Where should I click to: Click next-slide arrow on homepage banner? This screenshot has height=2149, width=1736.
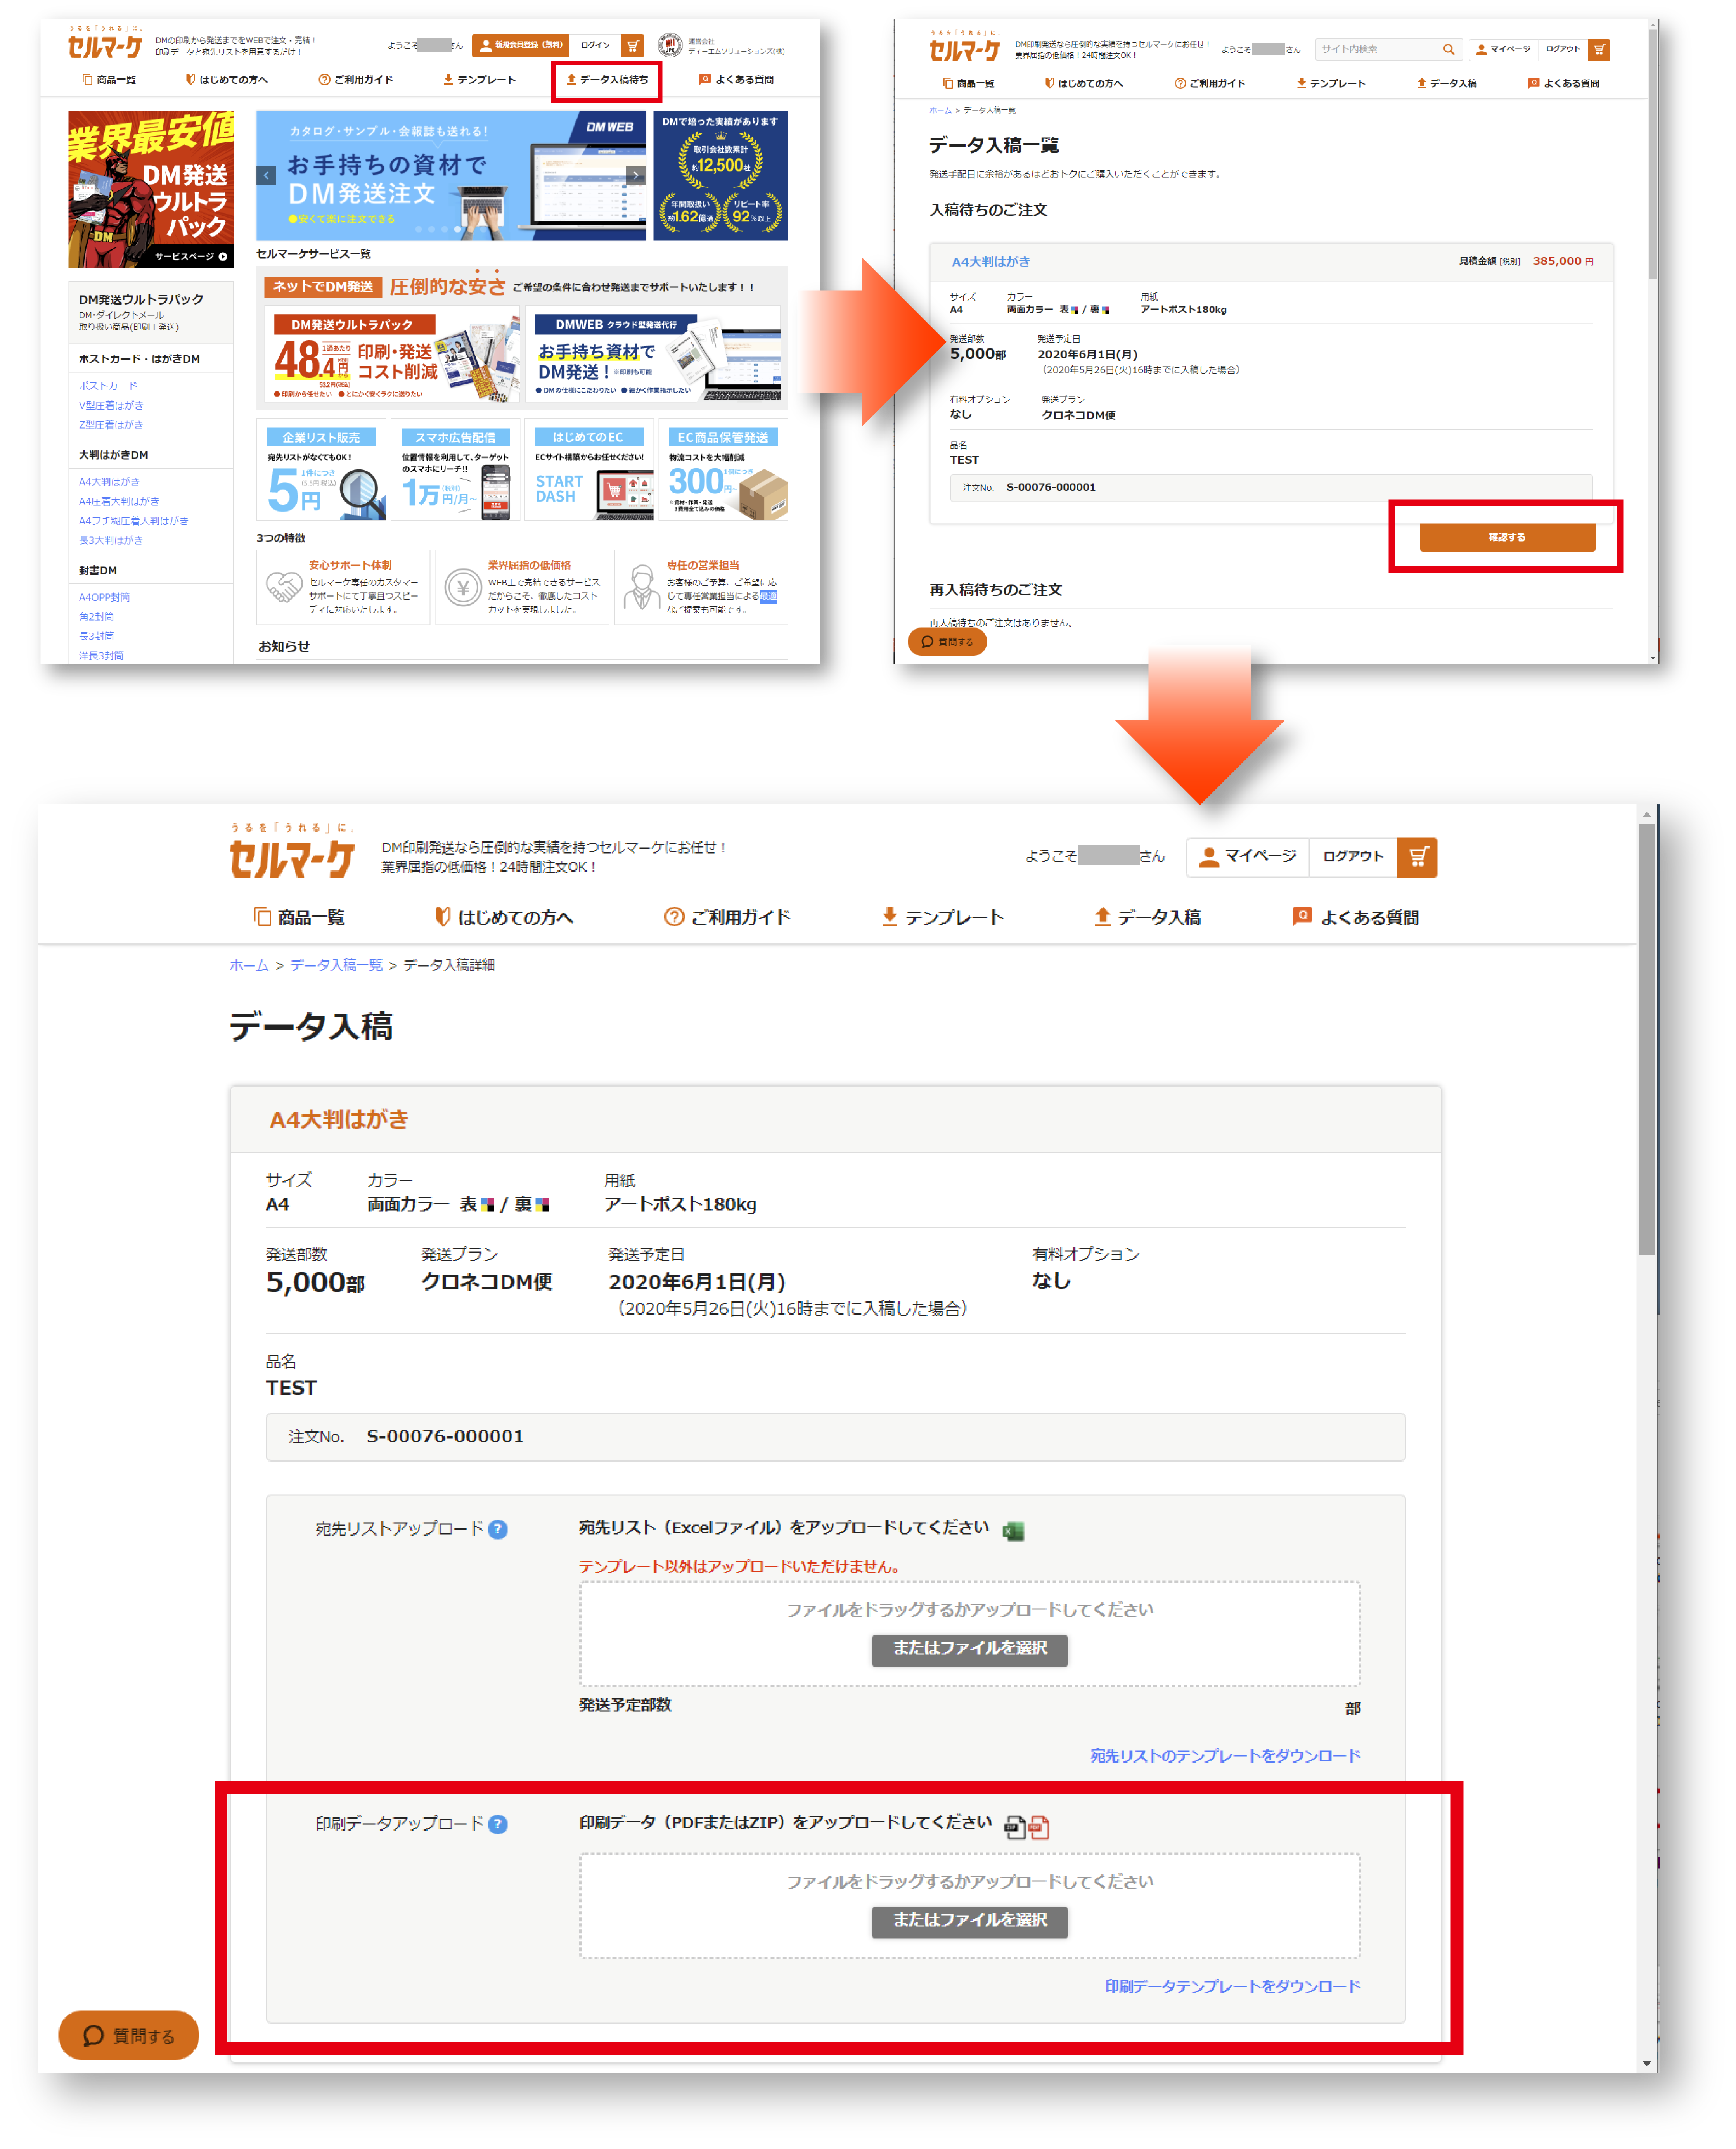(635, 175)
